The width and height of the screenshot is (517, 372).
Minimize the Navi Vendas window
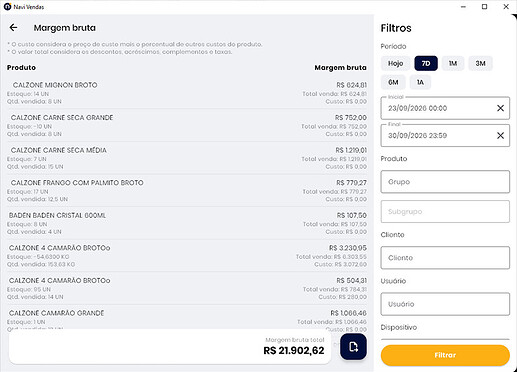463,7
